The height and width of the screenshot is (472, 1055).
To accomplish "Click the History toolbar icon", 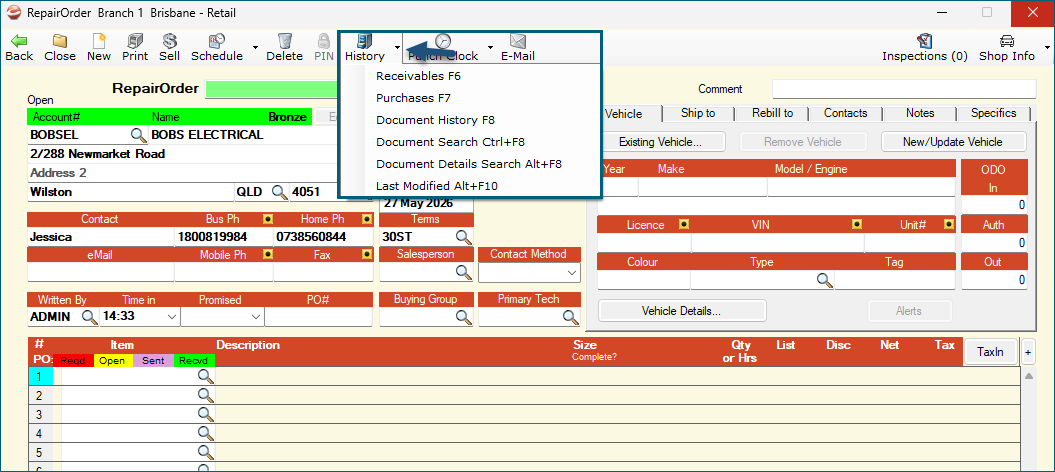I will coord(365,42).
